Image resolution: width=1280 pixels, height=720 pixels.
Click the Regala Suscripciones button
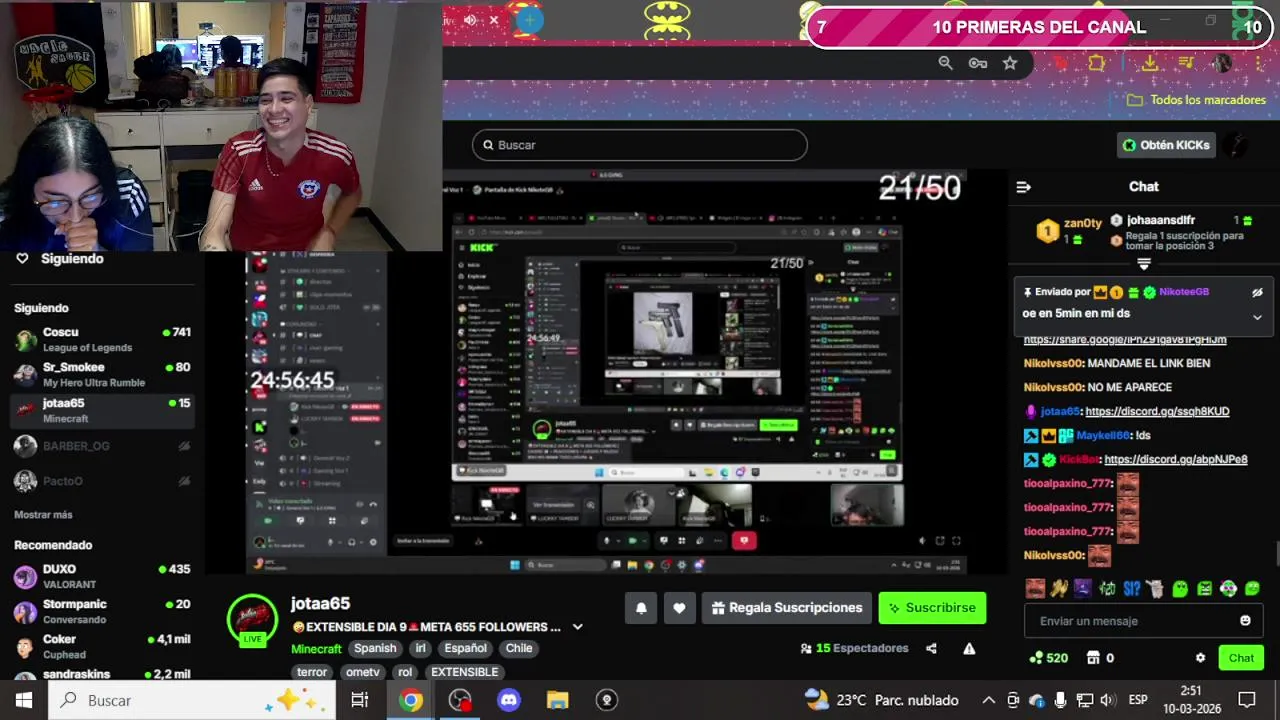tap(786, 608)
